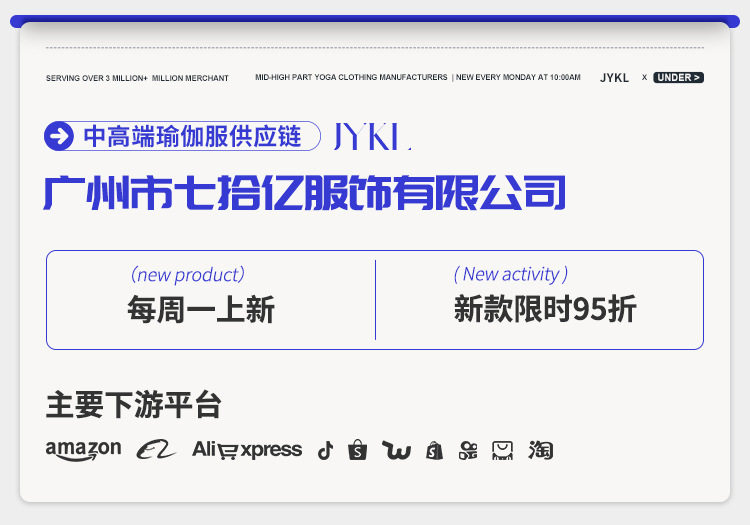Image resolution: width=750 pixels, height=525 pixels.
Task: Click the blue circular arrow icon
Action: 59,136
